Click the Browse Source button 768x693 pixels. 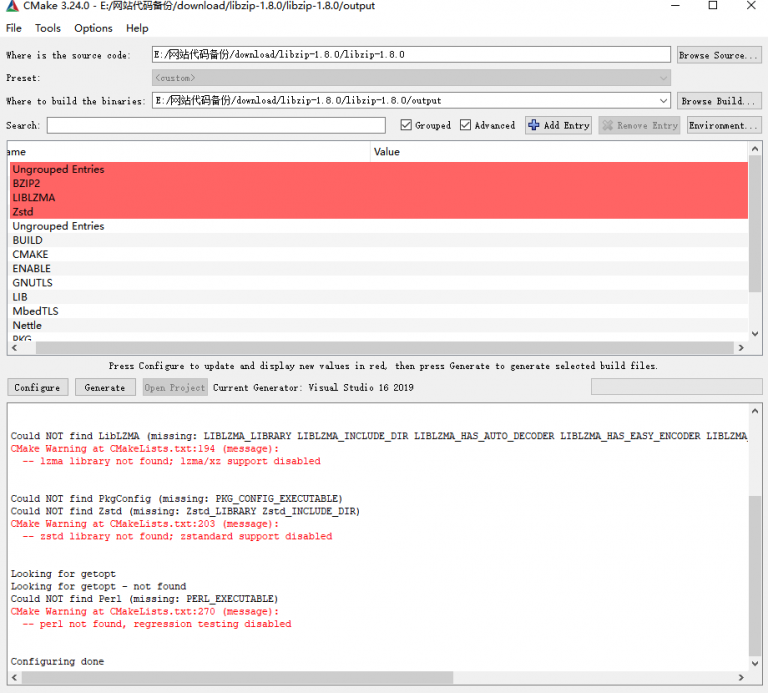coord(718,55)
